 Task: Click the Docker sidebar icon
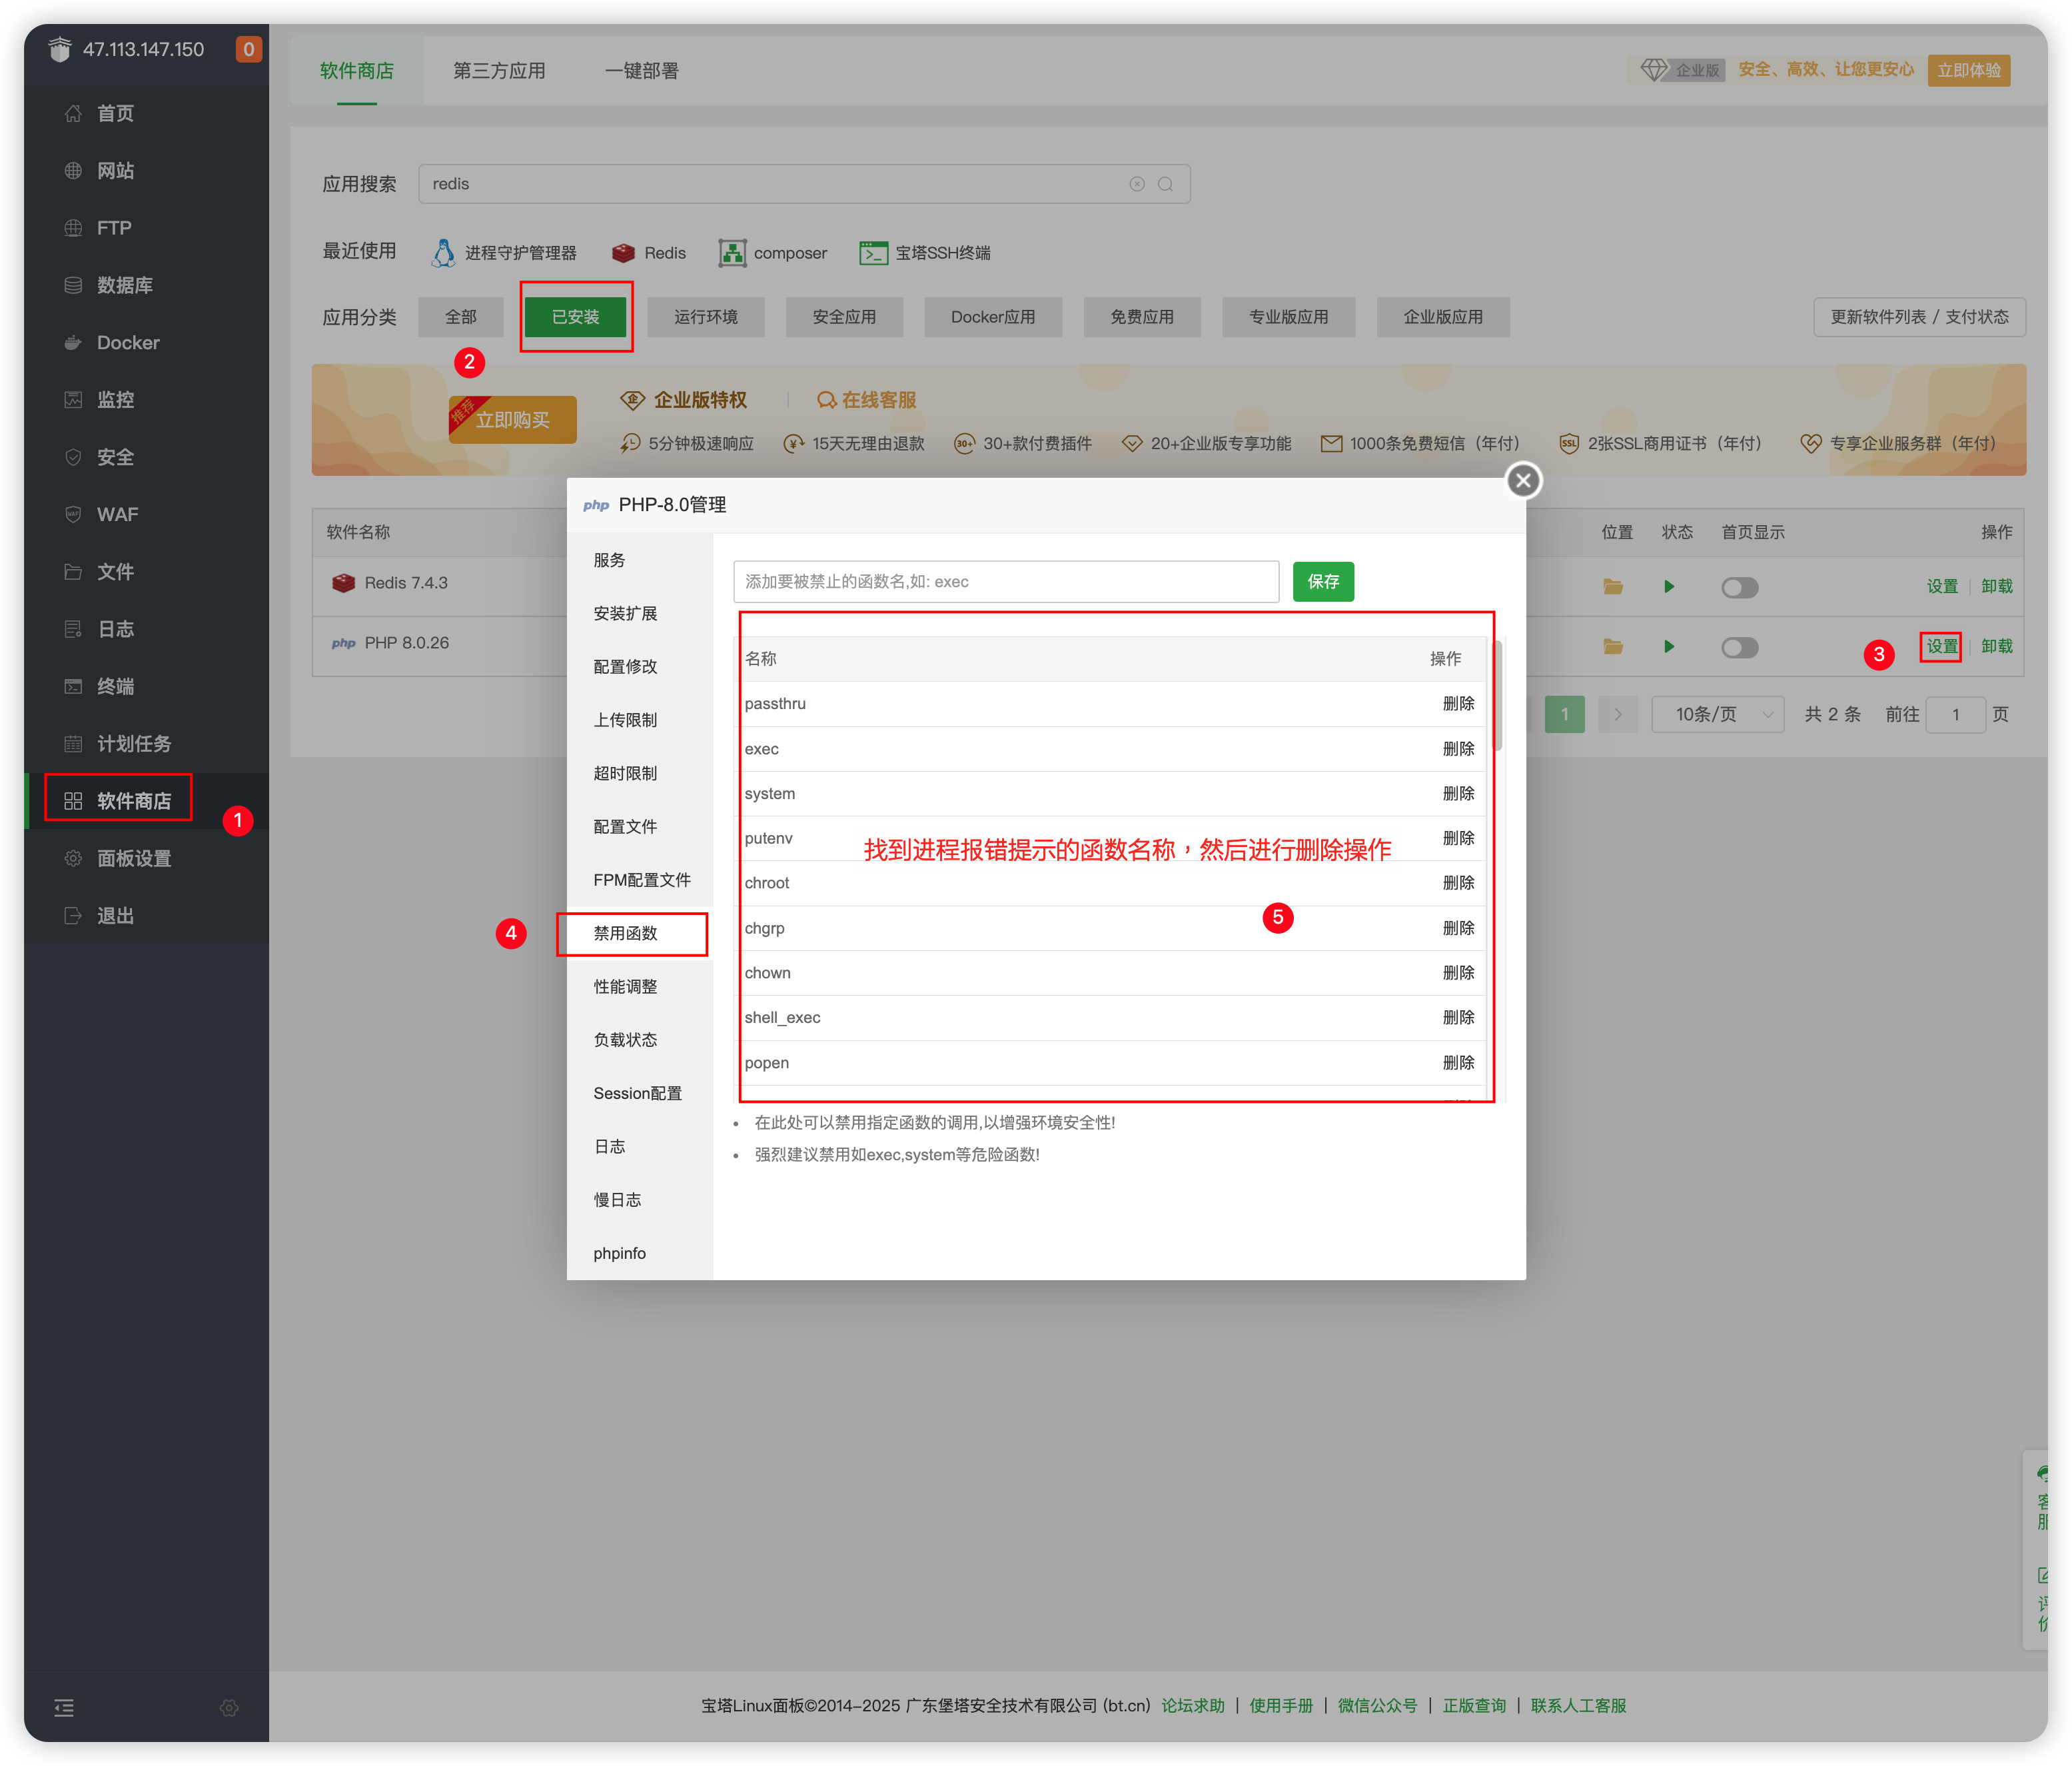[x=73, y=343]
